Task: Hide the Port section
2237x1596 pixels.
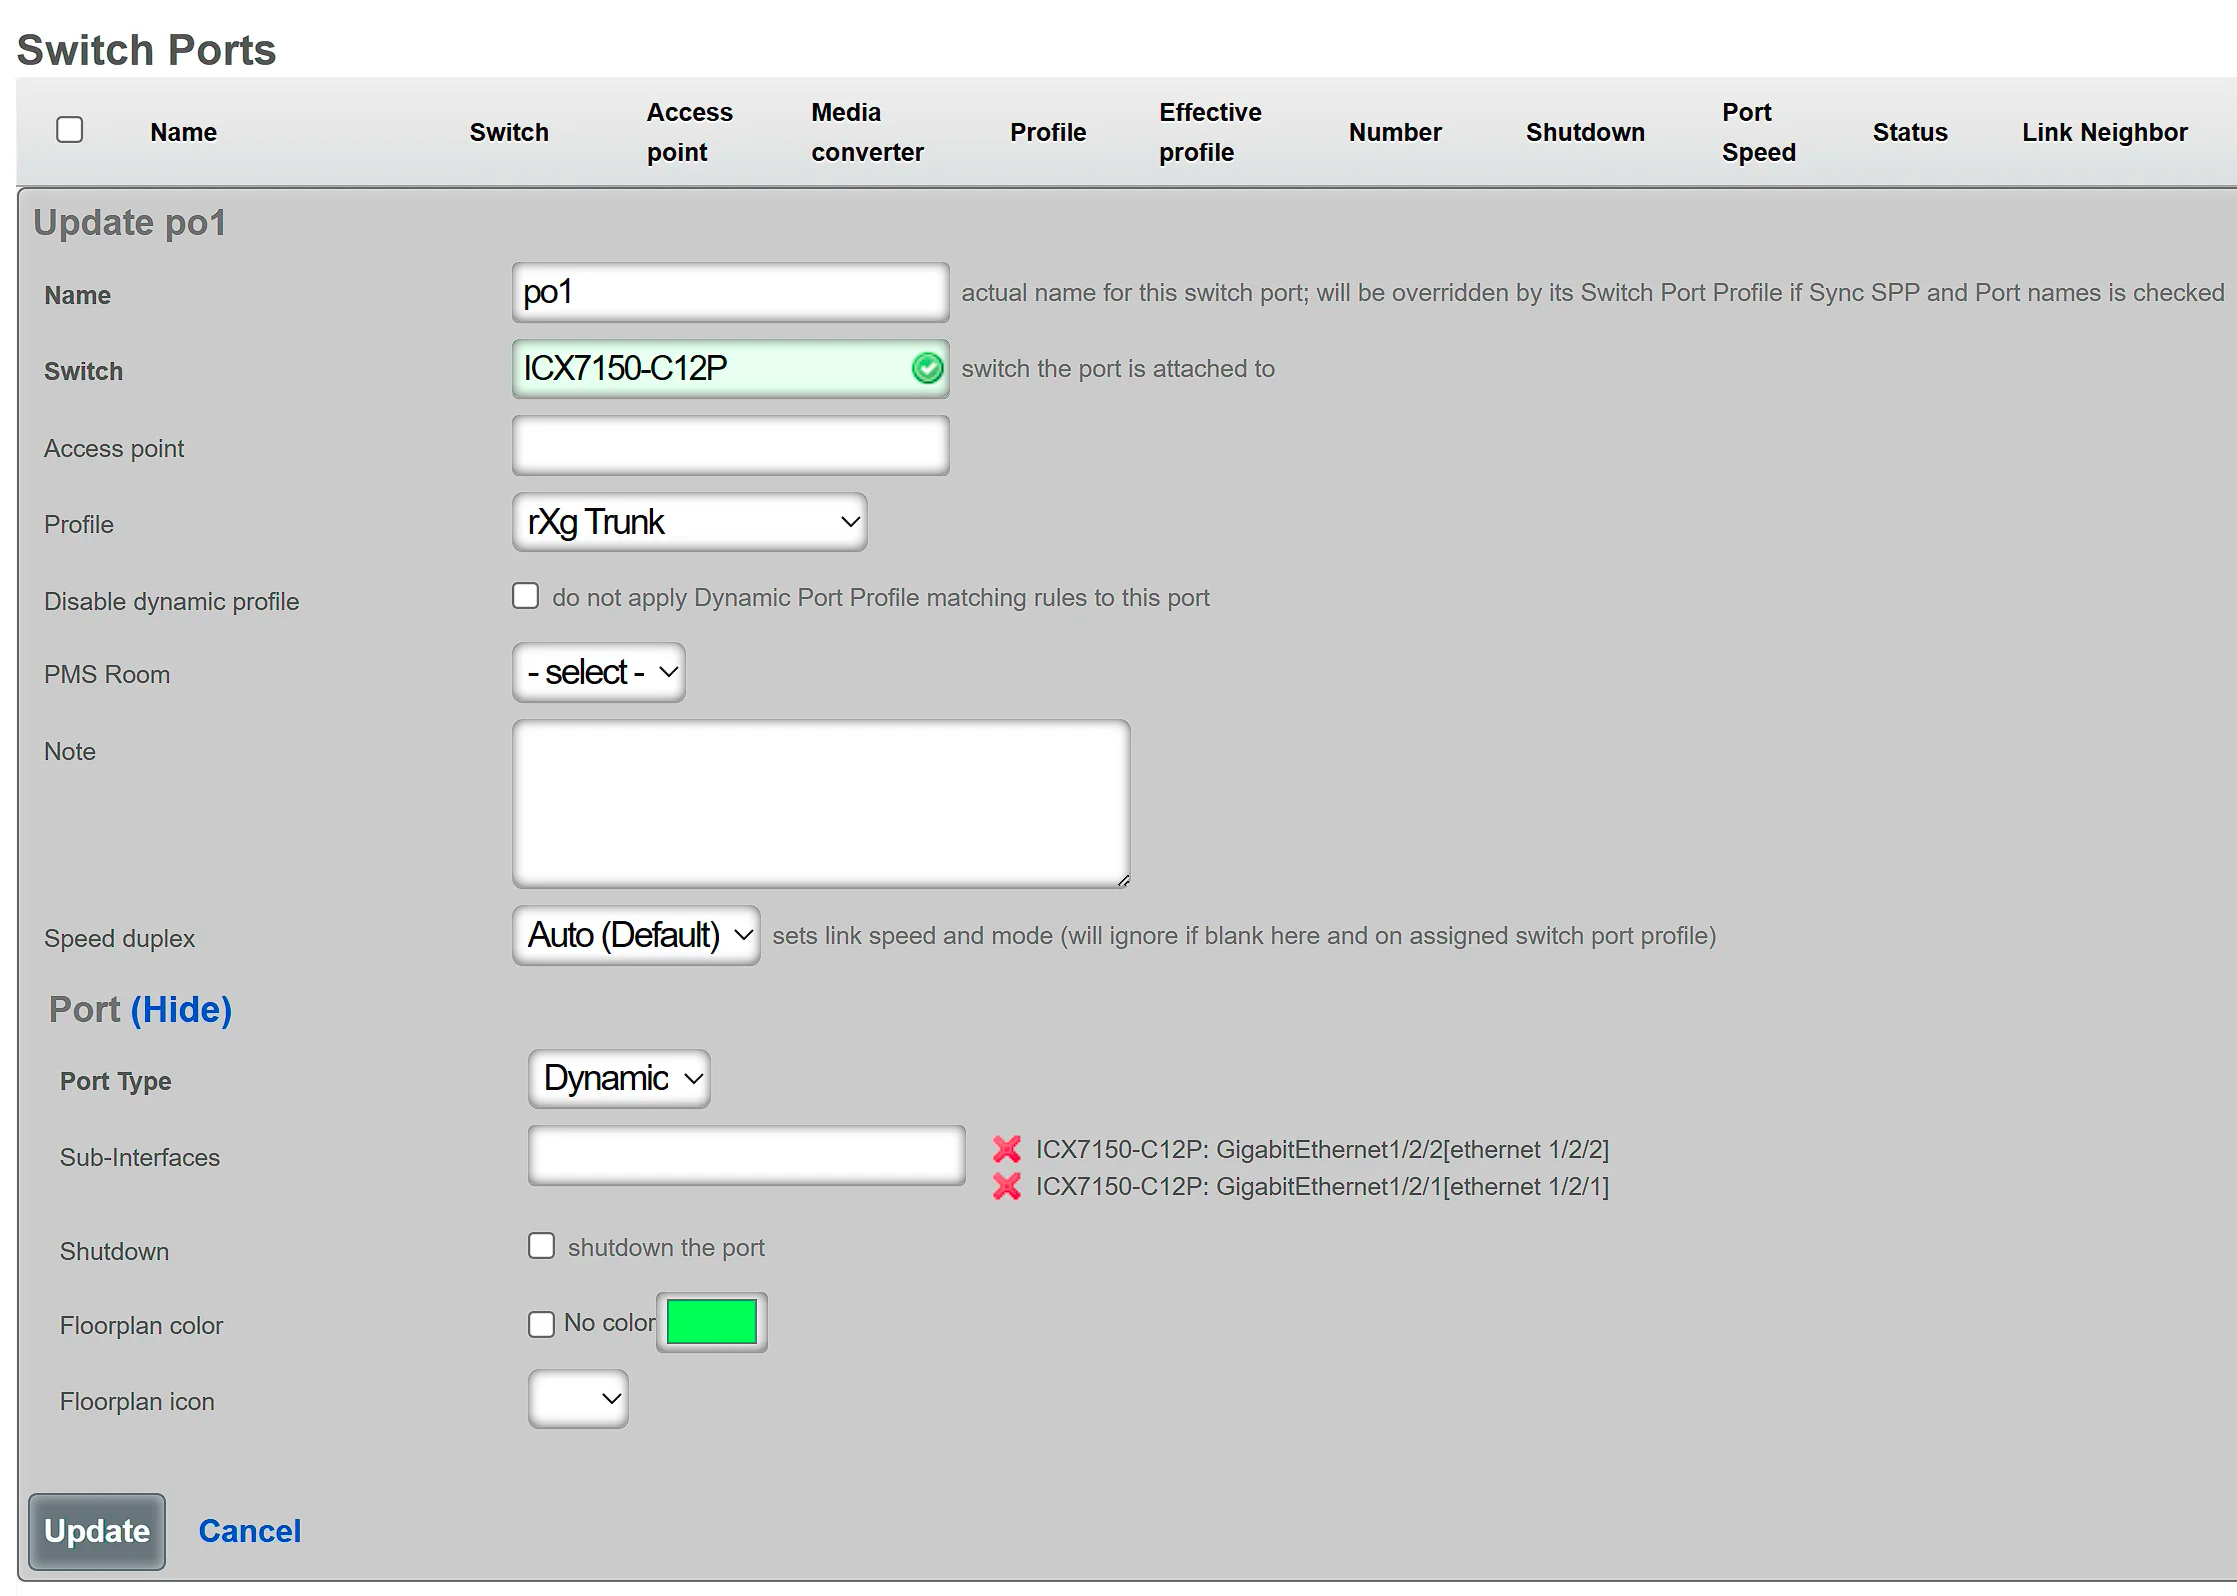Action: [181, 1009]
